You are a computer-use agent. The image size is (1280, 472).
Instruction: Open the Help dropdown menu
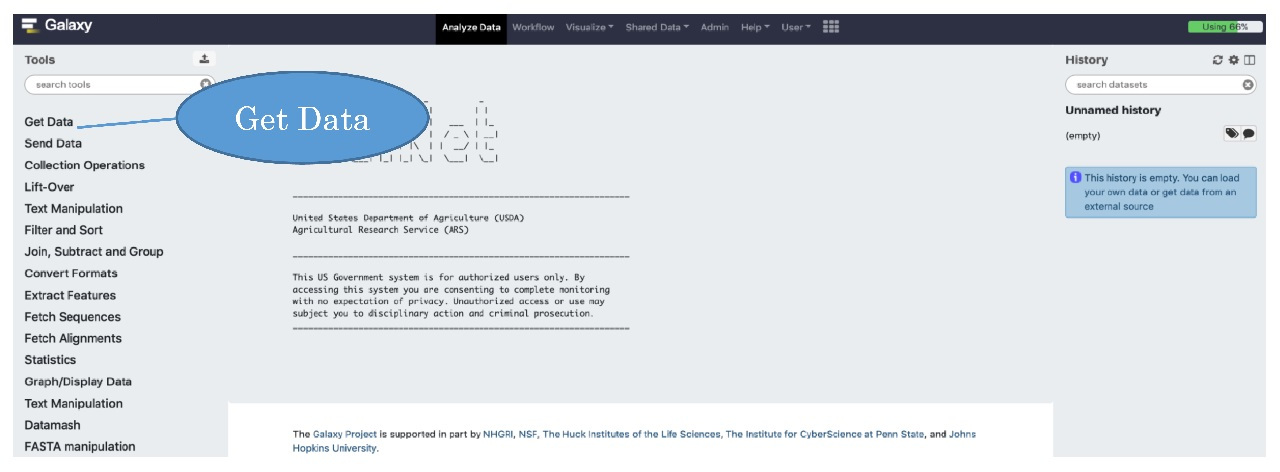[x=755, y=27]
